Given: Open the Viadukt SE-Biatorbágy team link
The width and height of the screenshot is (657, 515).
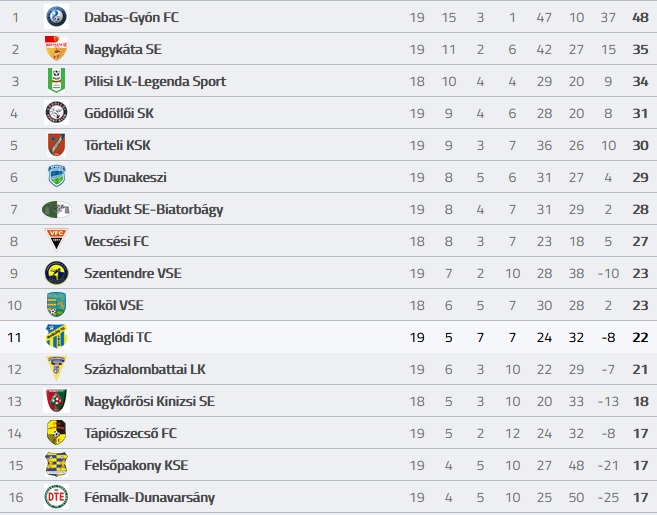Looking at the screenshot, I should click(x=153, y=209).
